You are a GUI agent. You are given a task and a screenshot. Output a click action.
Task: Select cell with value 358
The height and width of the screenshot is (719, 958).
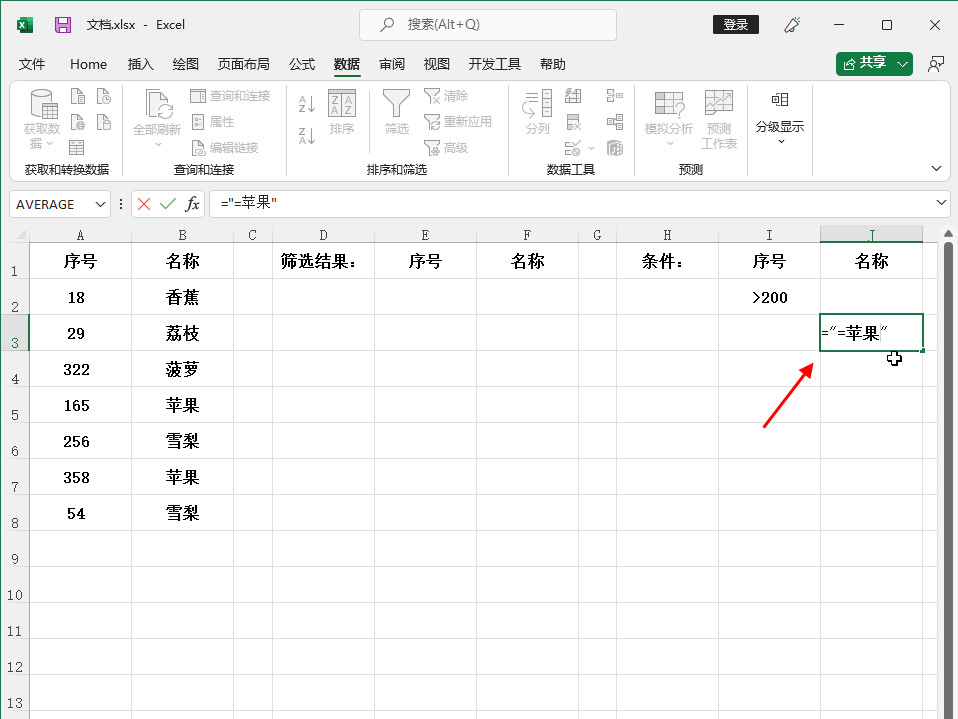tap(80, 477)
